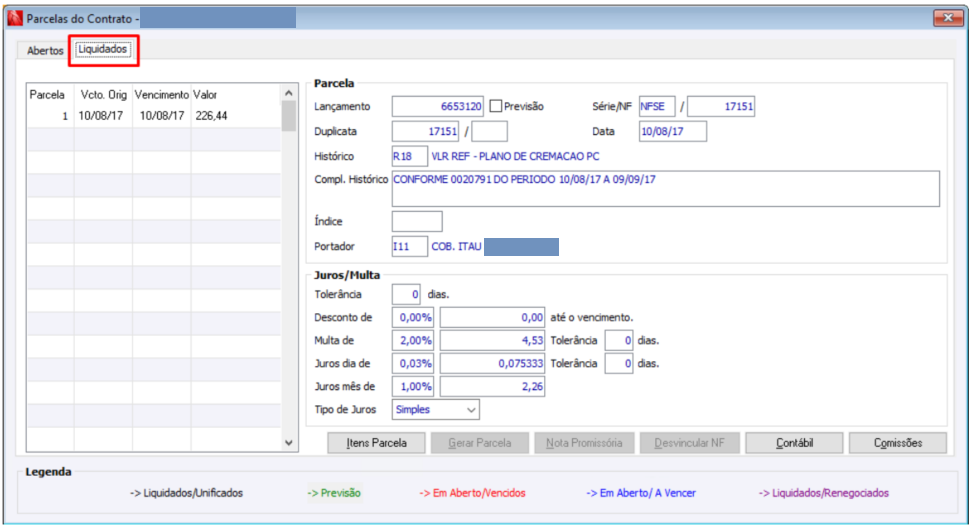The height and width of the screenshot is (527, 969).
Task: Click the Duplicata field 17151
Action: 425,131
